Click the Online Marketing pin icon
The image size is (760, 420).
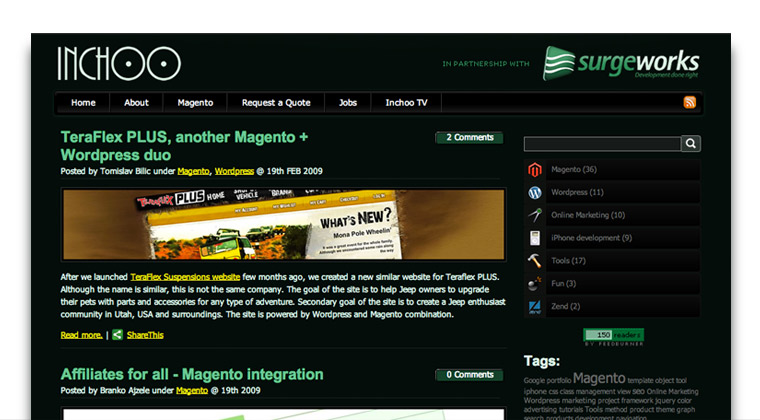(535, 215)
